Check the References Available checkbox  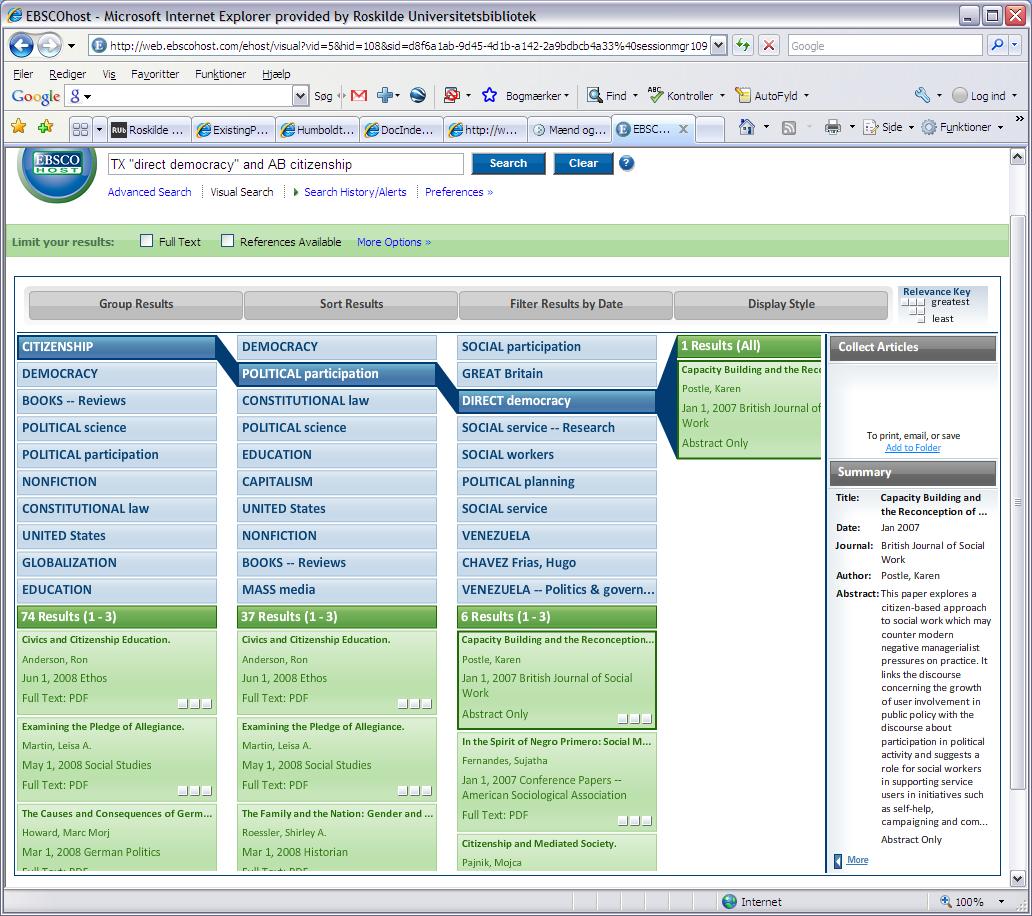[227, 241]
